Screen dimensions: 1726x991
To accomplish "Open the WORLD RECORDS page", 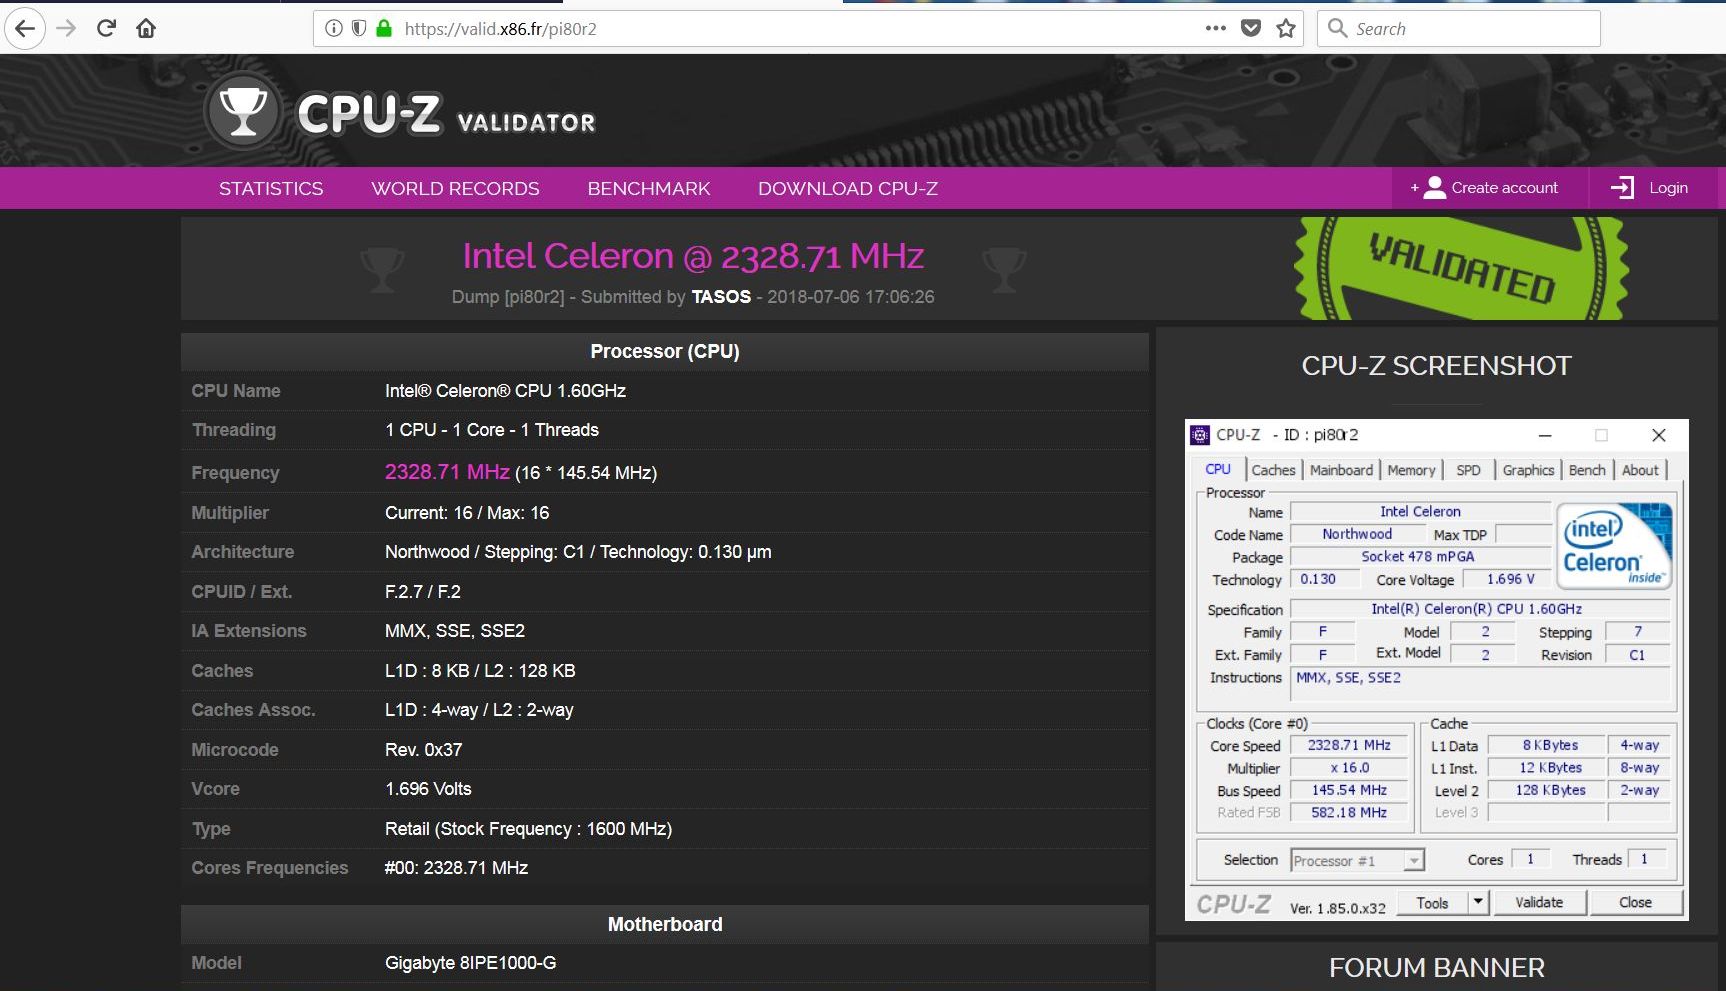I will tap(455, 188).
